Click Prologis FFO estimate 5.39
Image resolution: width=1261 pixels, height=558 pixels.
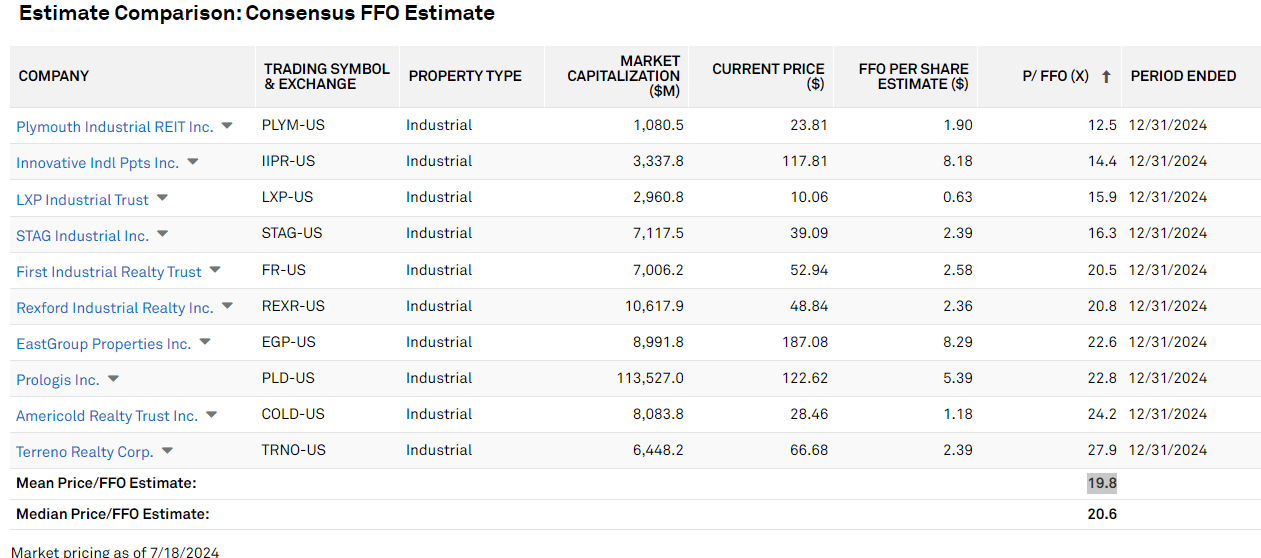click(958, 378)
